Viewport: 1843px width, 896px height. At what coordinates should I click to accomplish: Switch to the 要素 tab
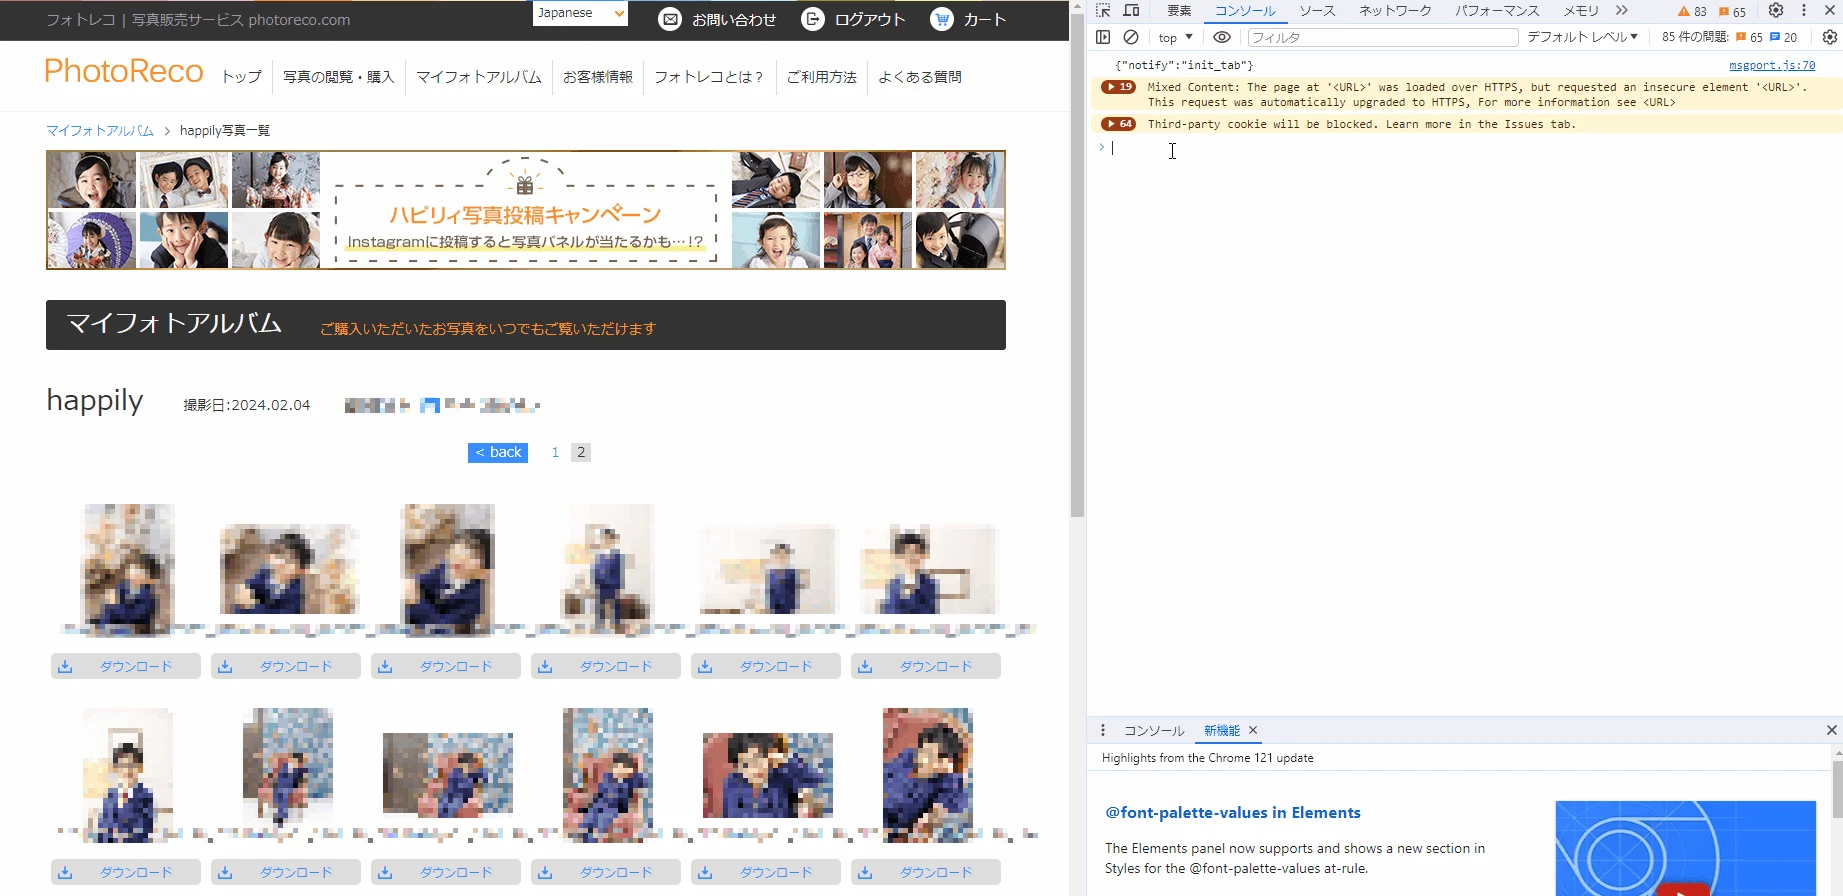[x=1179, y=11]
